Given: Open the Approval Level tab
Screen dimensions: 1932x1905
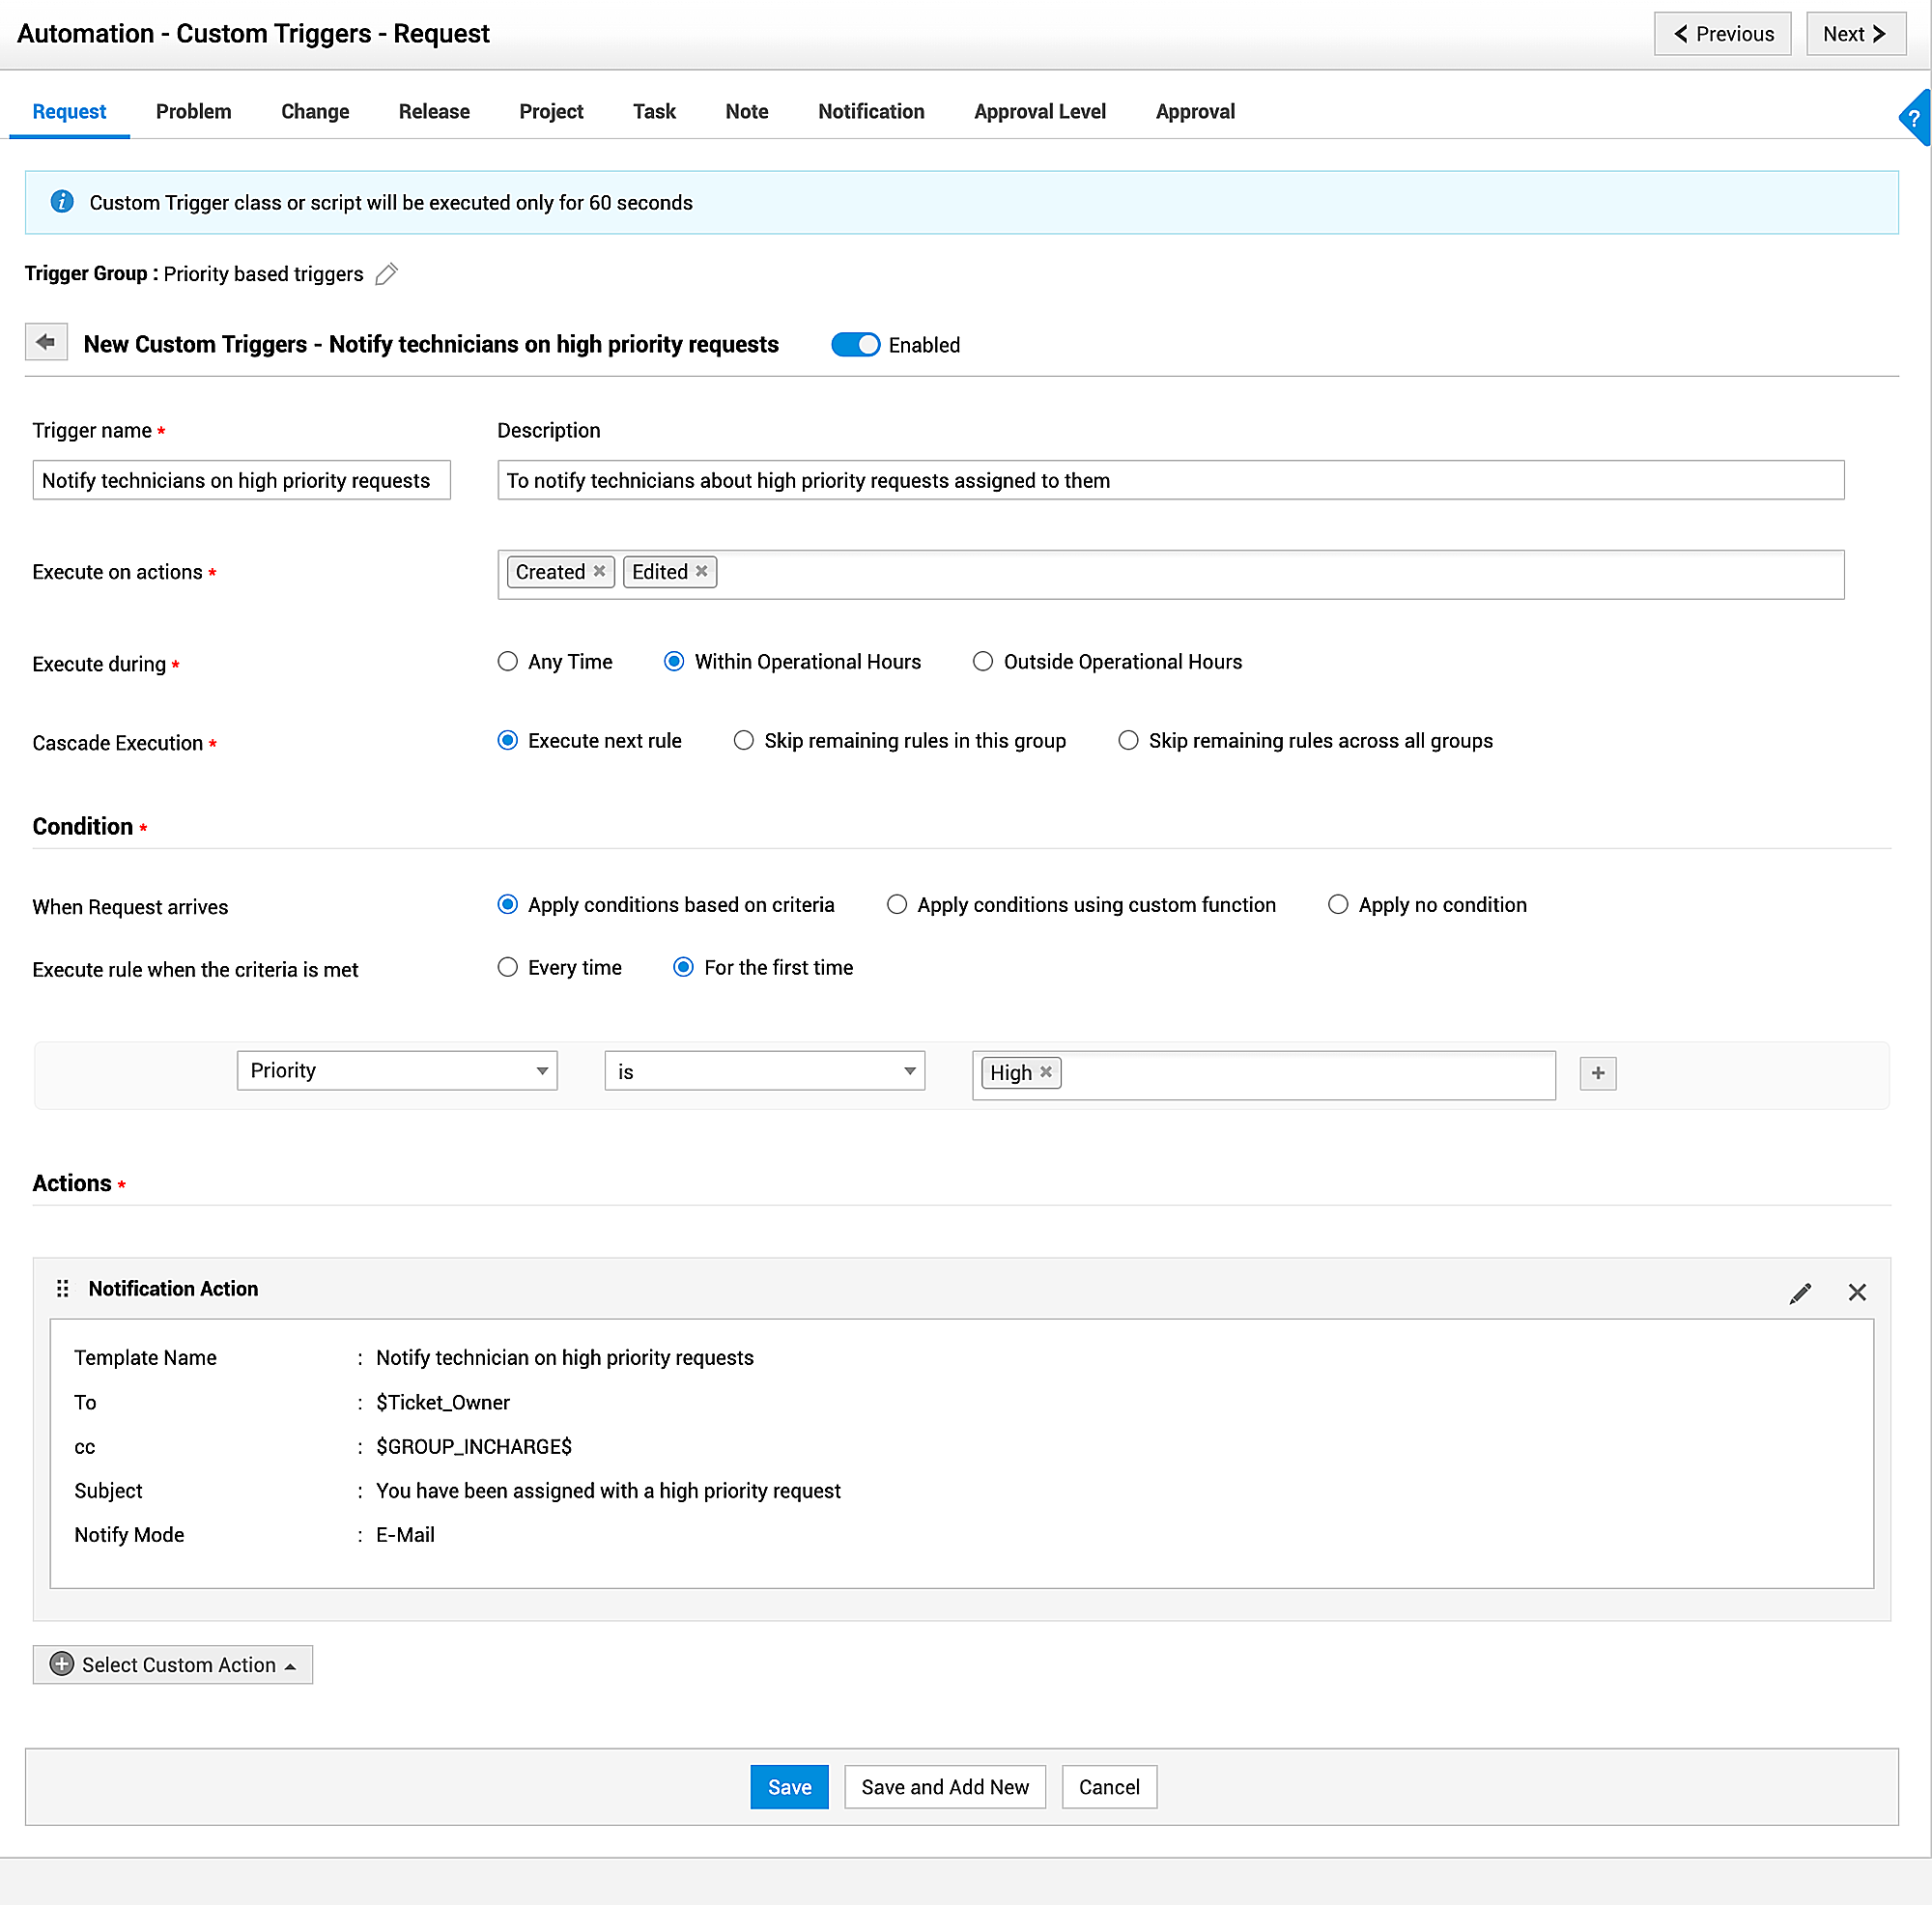Looking at the screenshot, I should [x=1040, y=112].
